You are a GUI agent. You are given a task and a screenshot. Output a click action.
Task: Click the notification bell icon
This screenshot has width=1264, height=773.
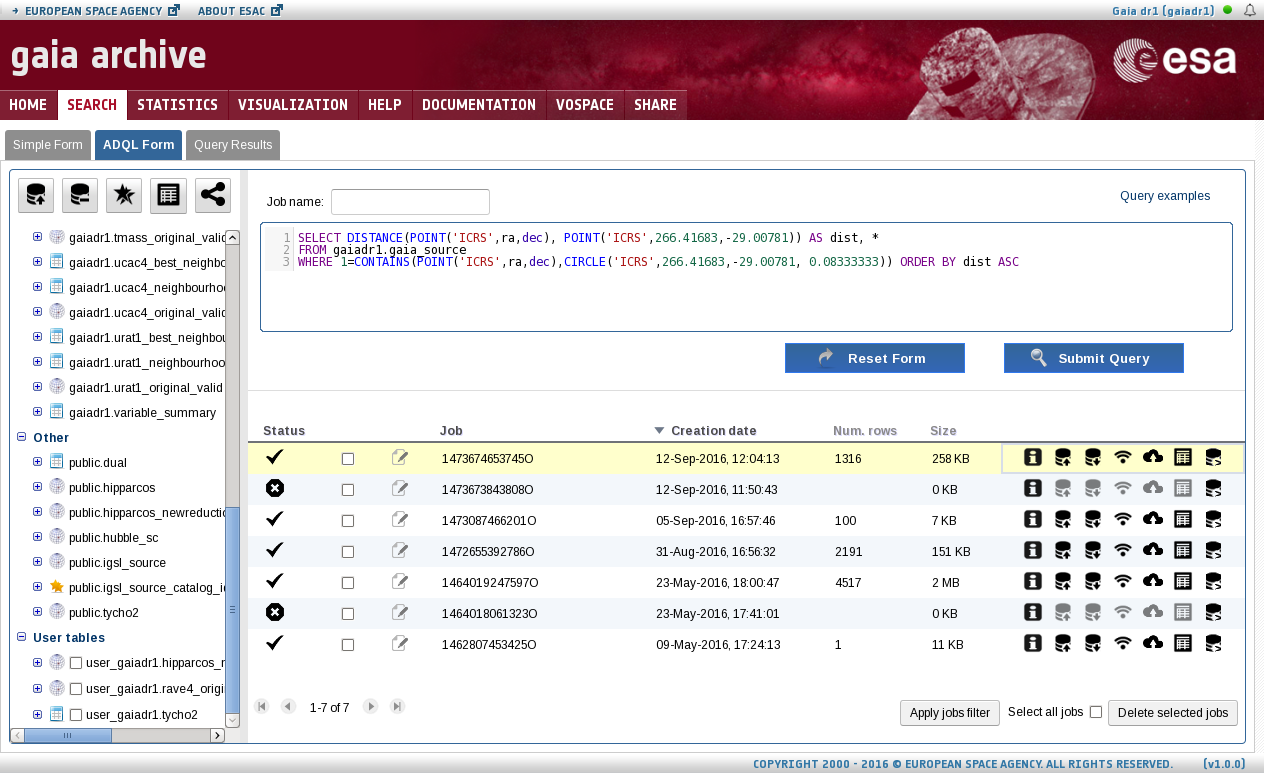(1249, 10)
